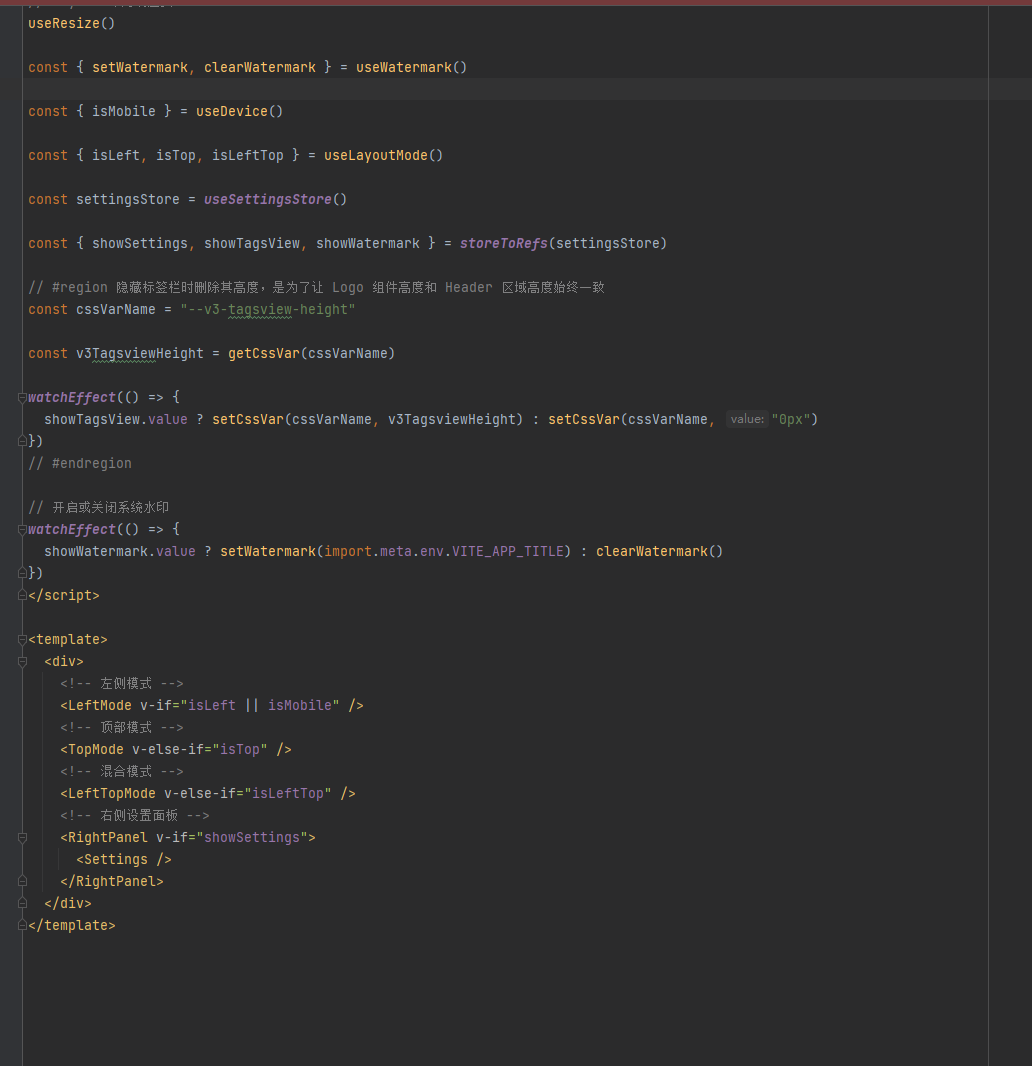The width and height of the screenshot is (1032, 1066).
Task: Click isMobile in the const destructuring line
Action: click(124, 111)
